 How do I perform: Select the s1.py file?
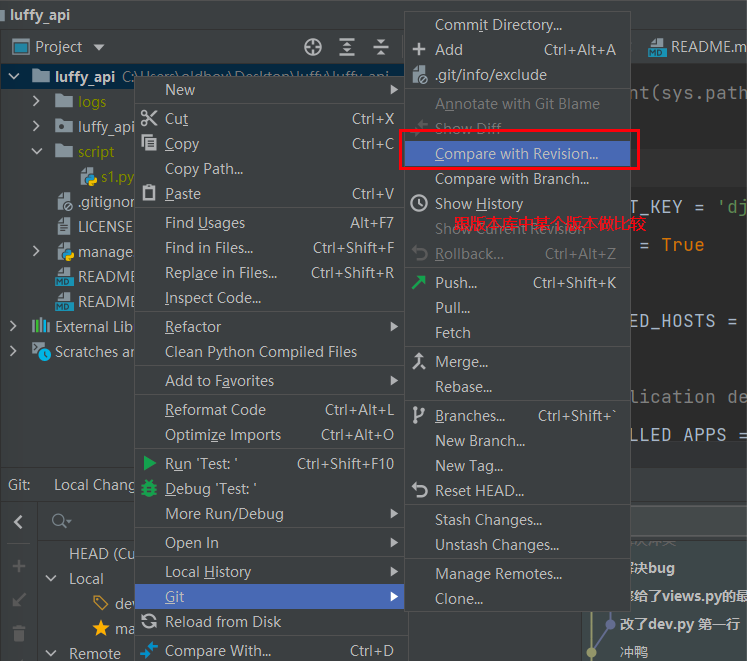coord(107,177)
